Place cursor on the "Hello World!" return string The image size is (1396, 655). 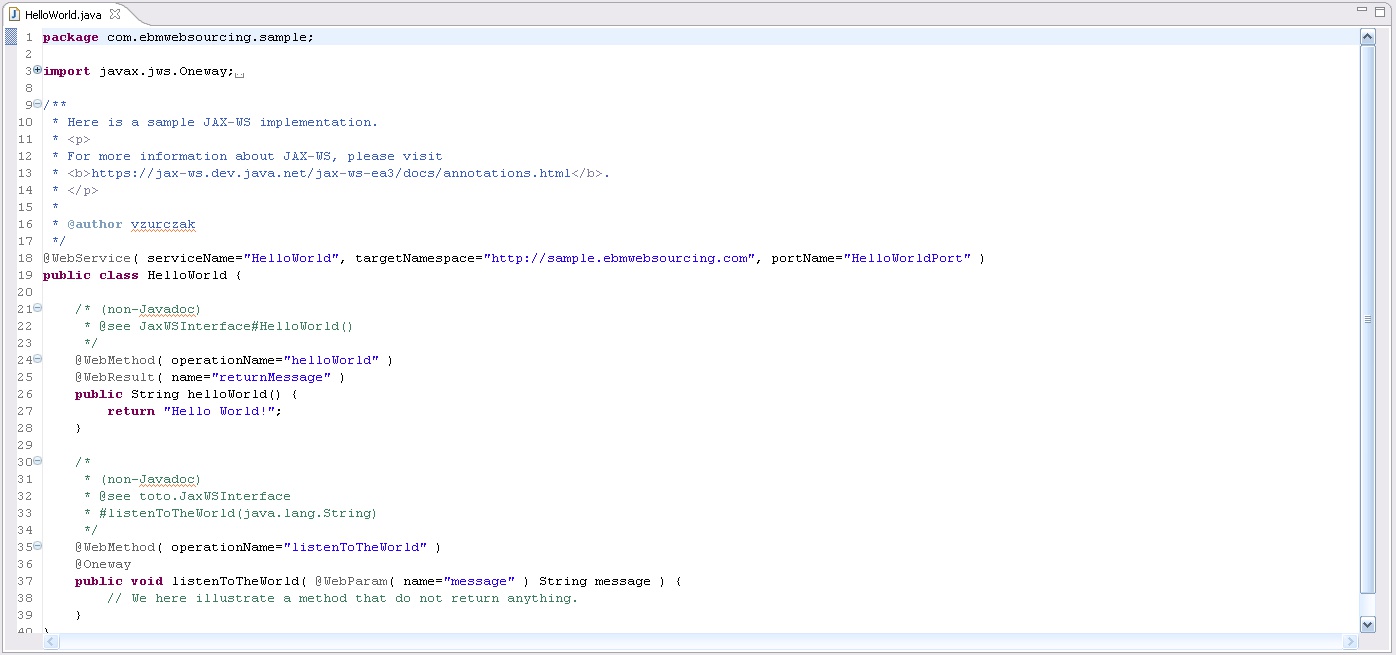219,411
